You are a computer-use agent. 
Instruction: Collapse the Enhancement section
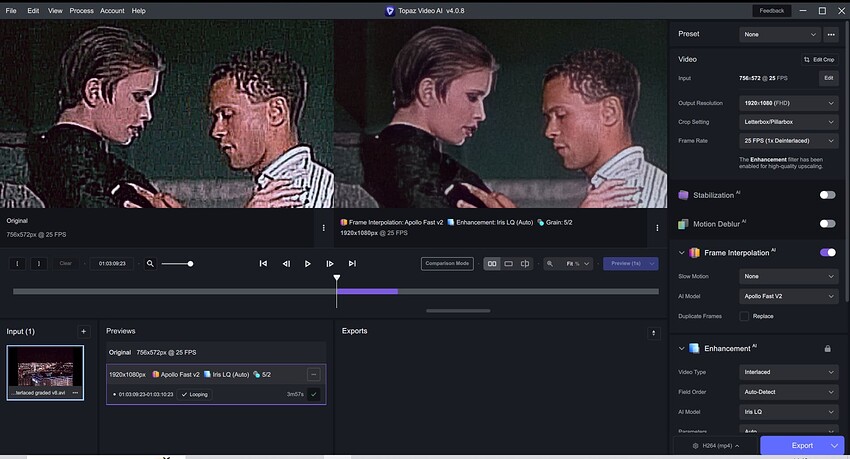coord(681,348)
